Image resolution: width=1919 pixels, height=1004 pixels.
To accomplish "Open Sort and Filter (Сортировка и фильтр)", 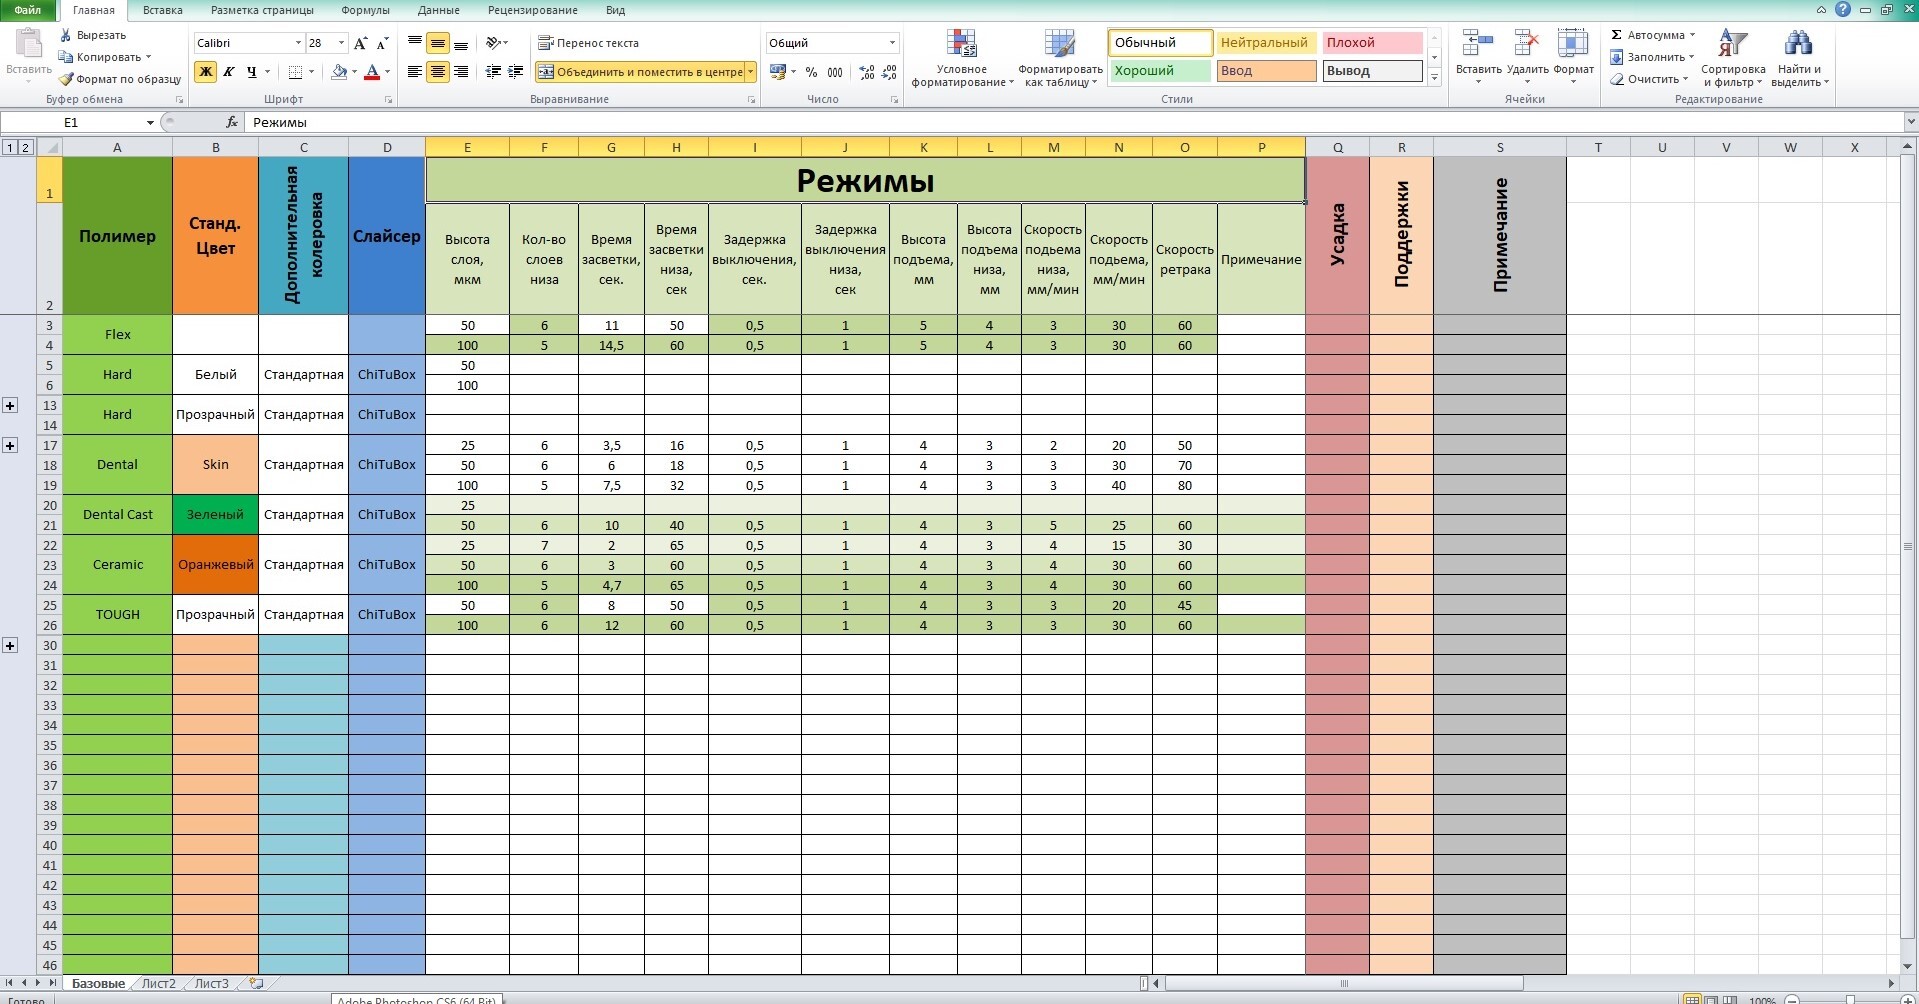I will (x=1733, y=58).
